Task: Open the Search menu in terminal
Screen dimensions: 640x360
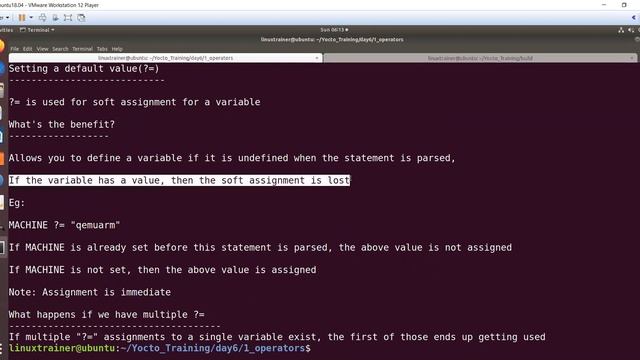Action: tap(60, 49)
